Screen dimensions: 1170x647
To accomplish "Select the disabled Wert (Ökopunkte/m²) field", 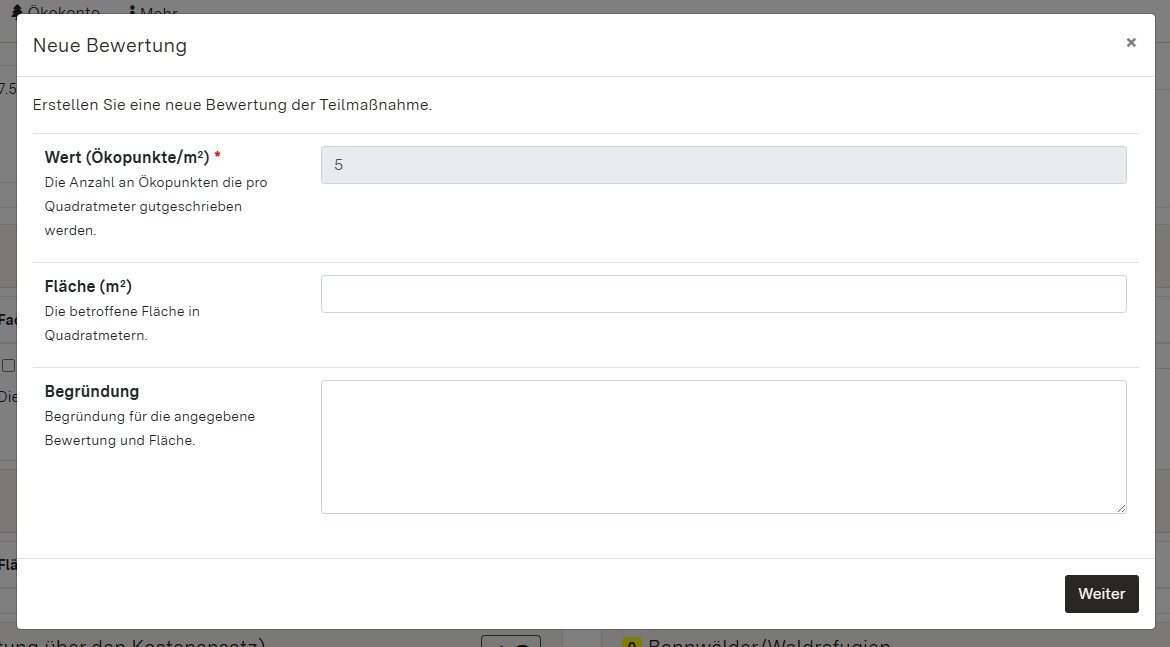I will pos(723,165).
